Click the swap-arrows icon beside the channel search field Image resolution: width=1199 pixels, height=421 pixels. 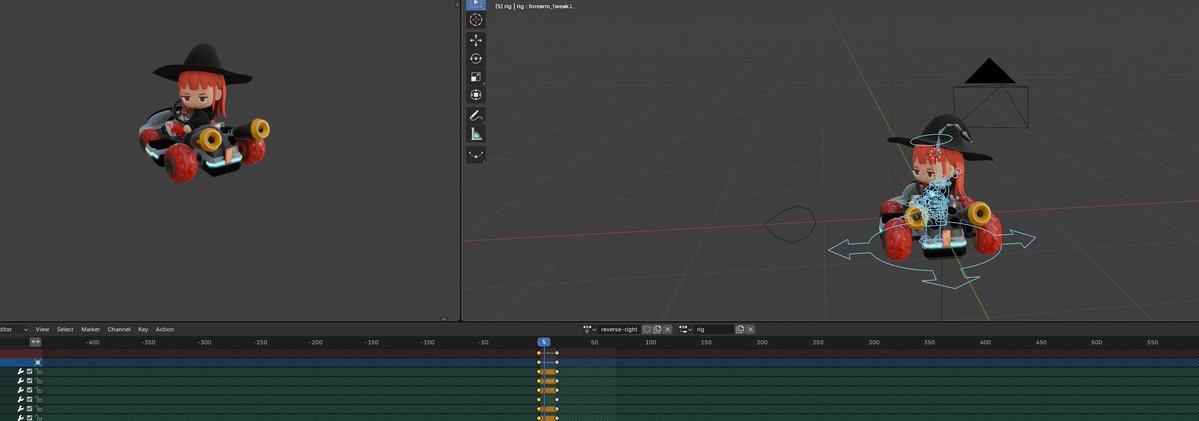point(35,342)
